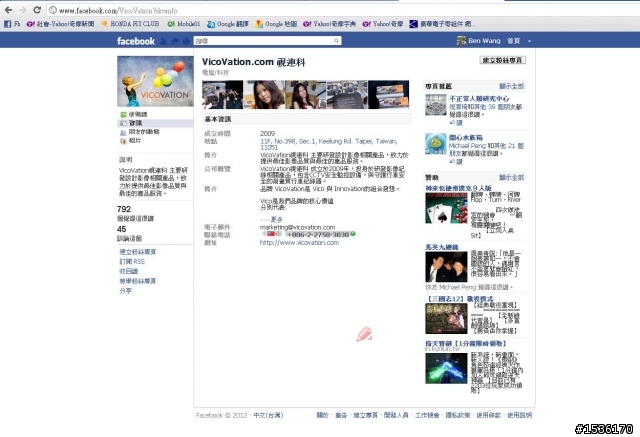Open the Fb bookmark

pos(12,24)
